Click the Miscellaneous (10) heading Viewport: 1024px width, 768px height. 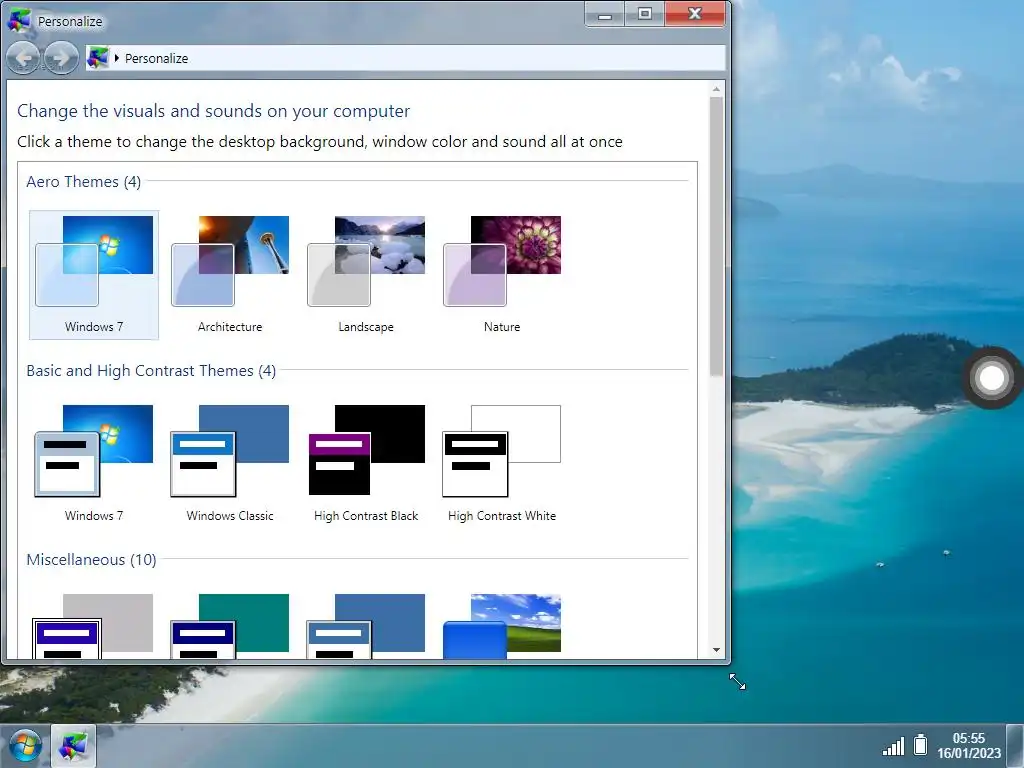91,560
